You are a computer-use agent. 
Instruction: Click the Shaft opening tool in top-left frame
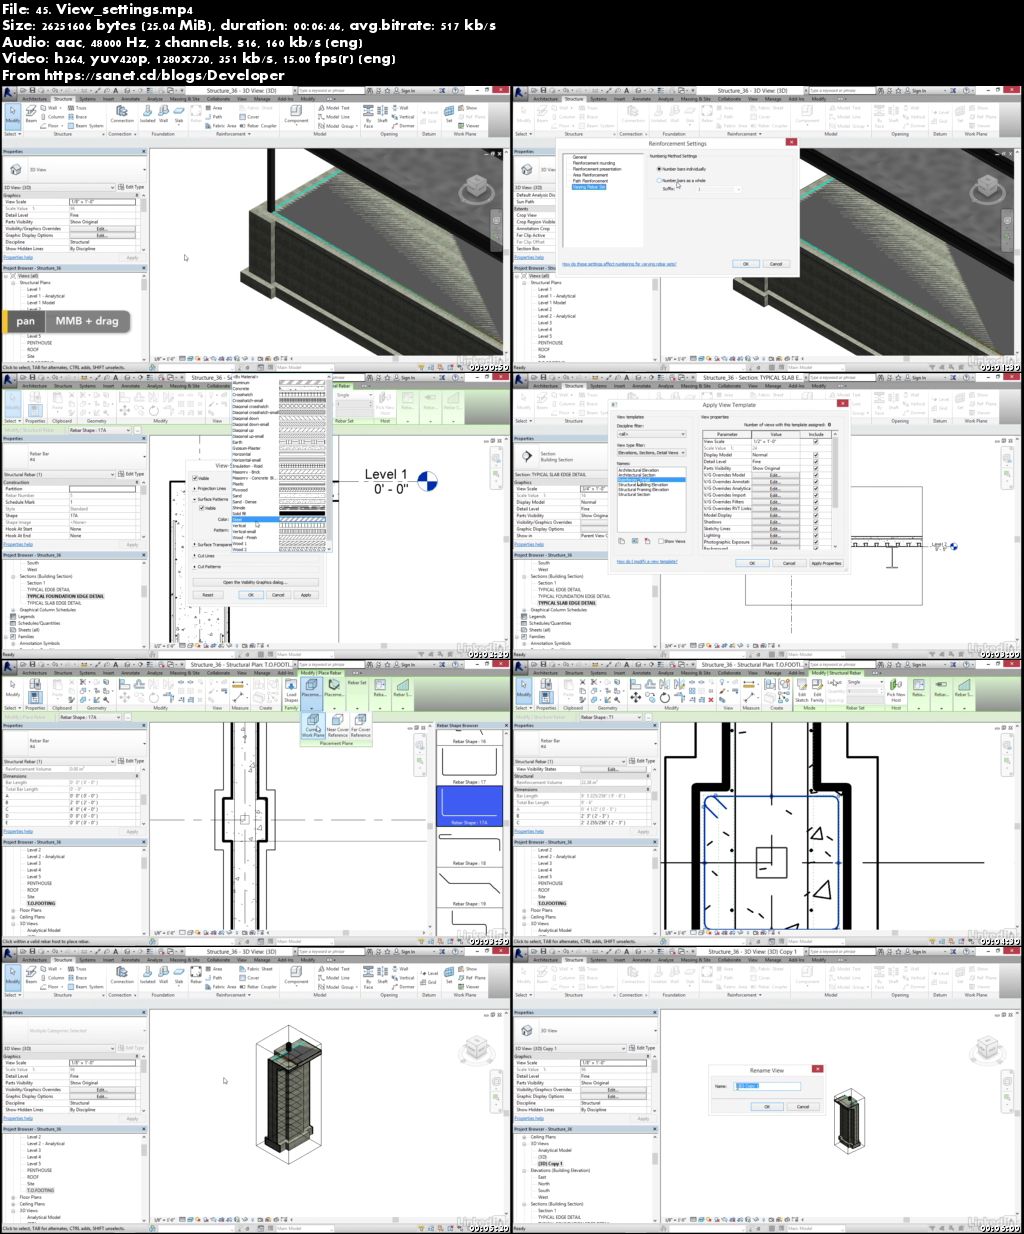pyautogui.click(x=382, y=115)
